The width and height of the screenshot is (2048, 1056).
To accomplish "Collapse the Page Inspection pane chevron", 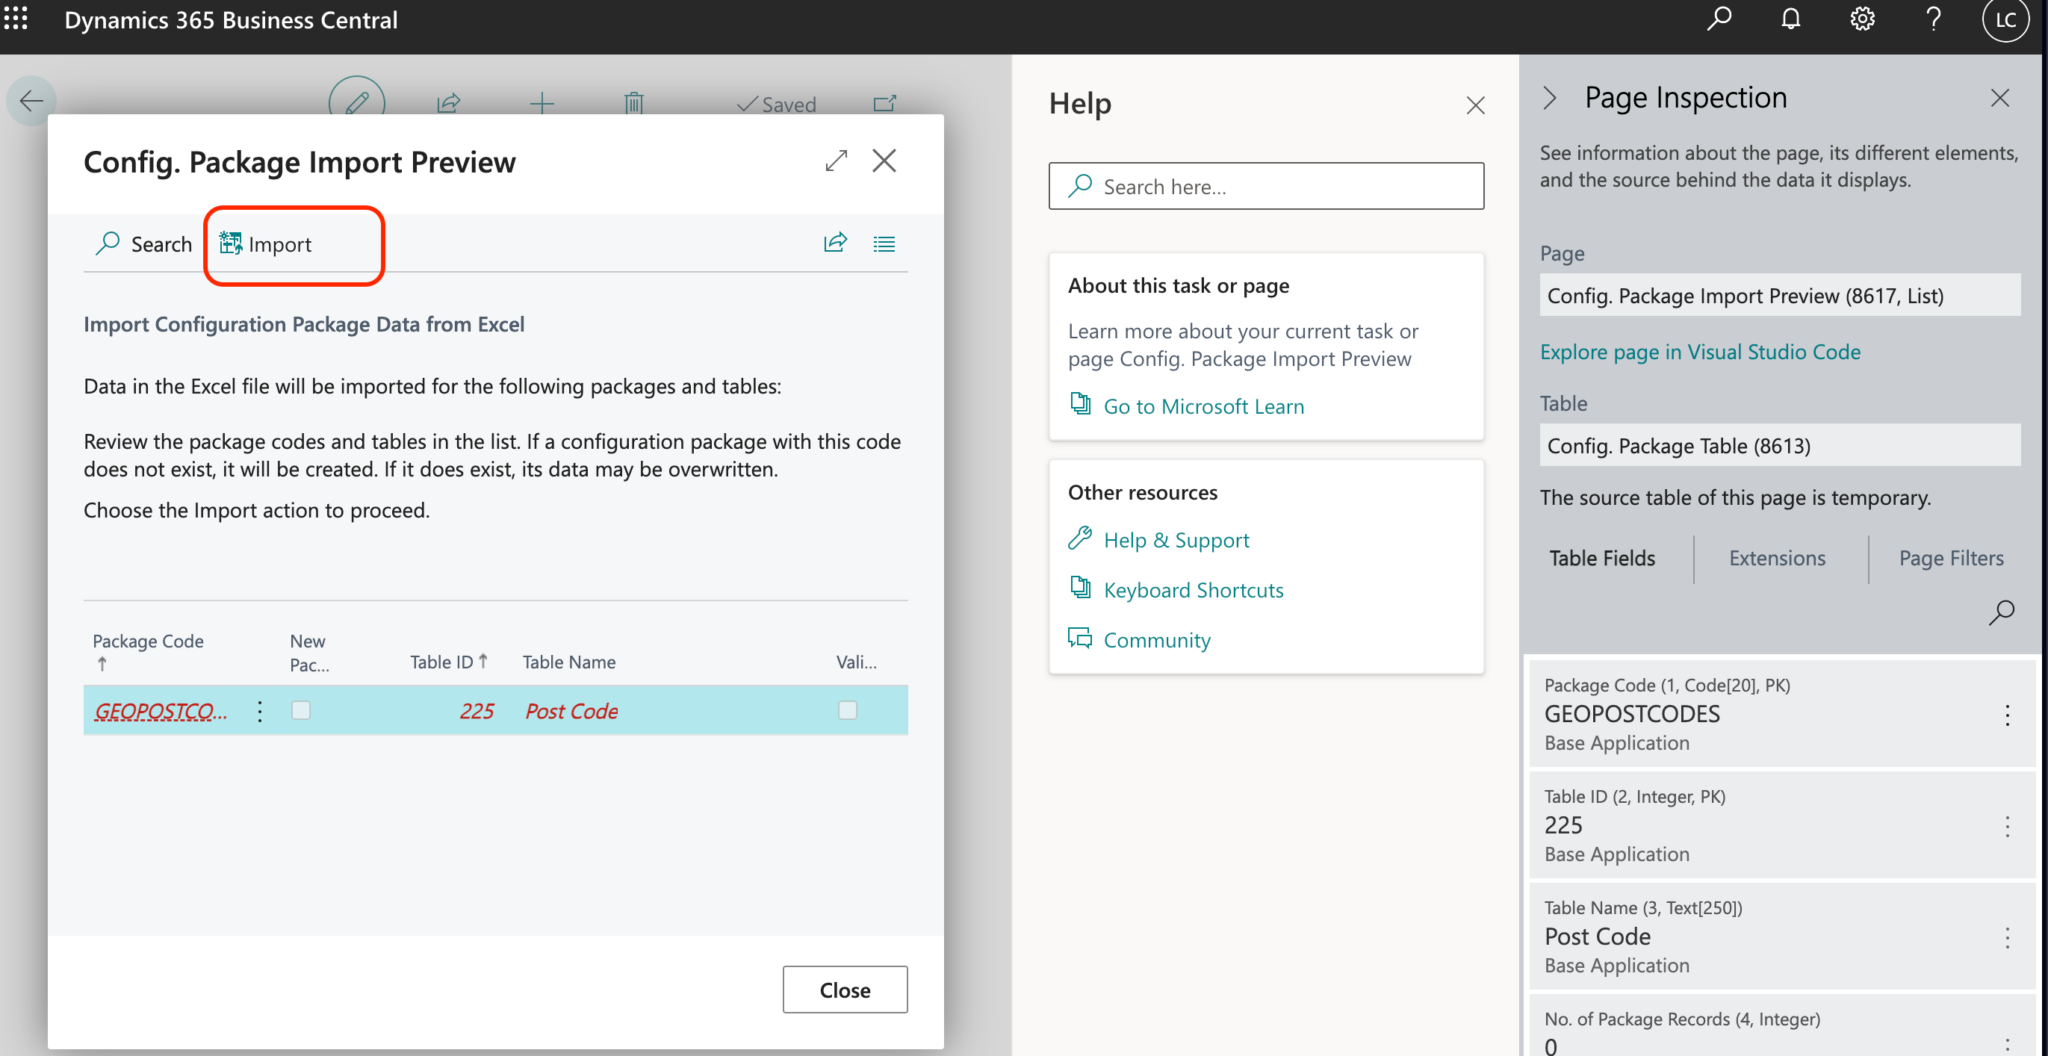I will 1550,98.
